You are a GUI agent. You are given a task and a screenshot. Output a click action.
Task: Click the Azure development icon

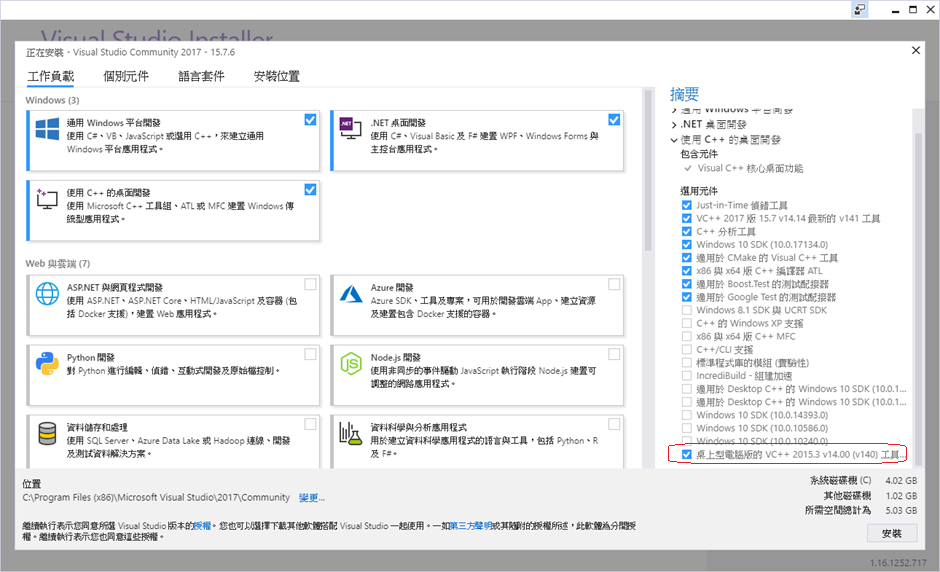(351, 293)
